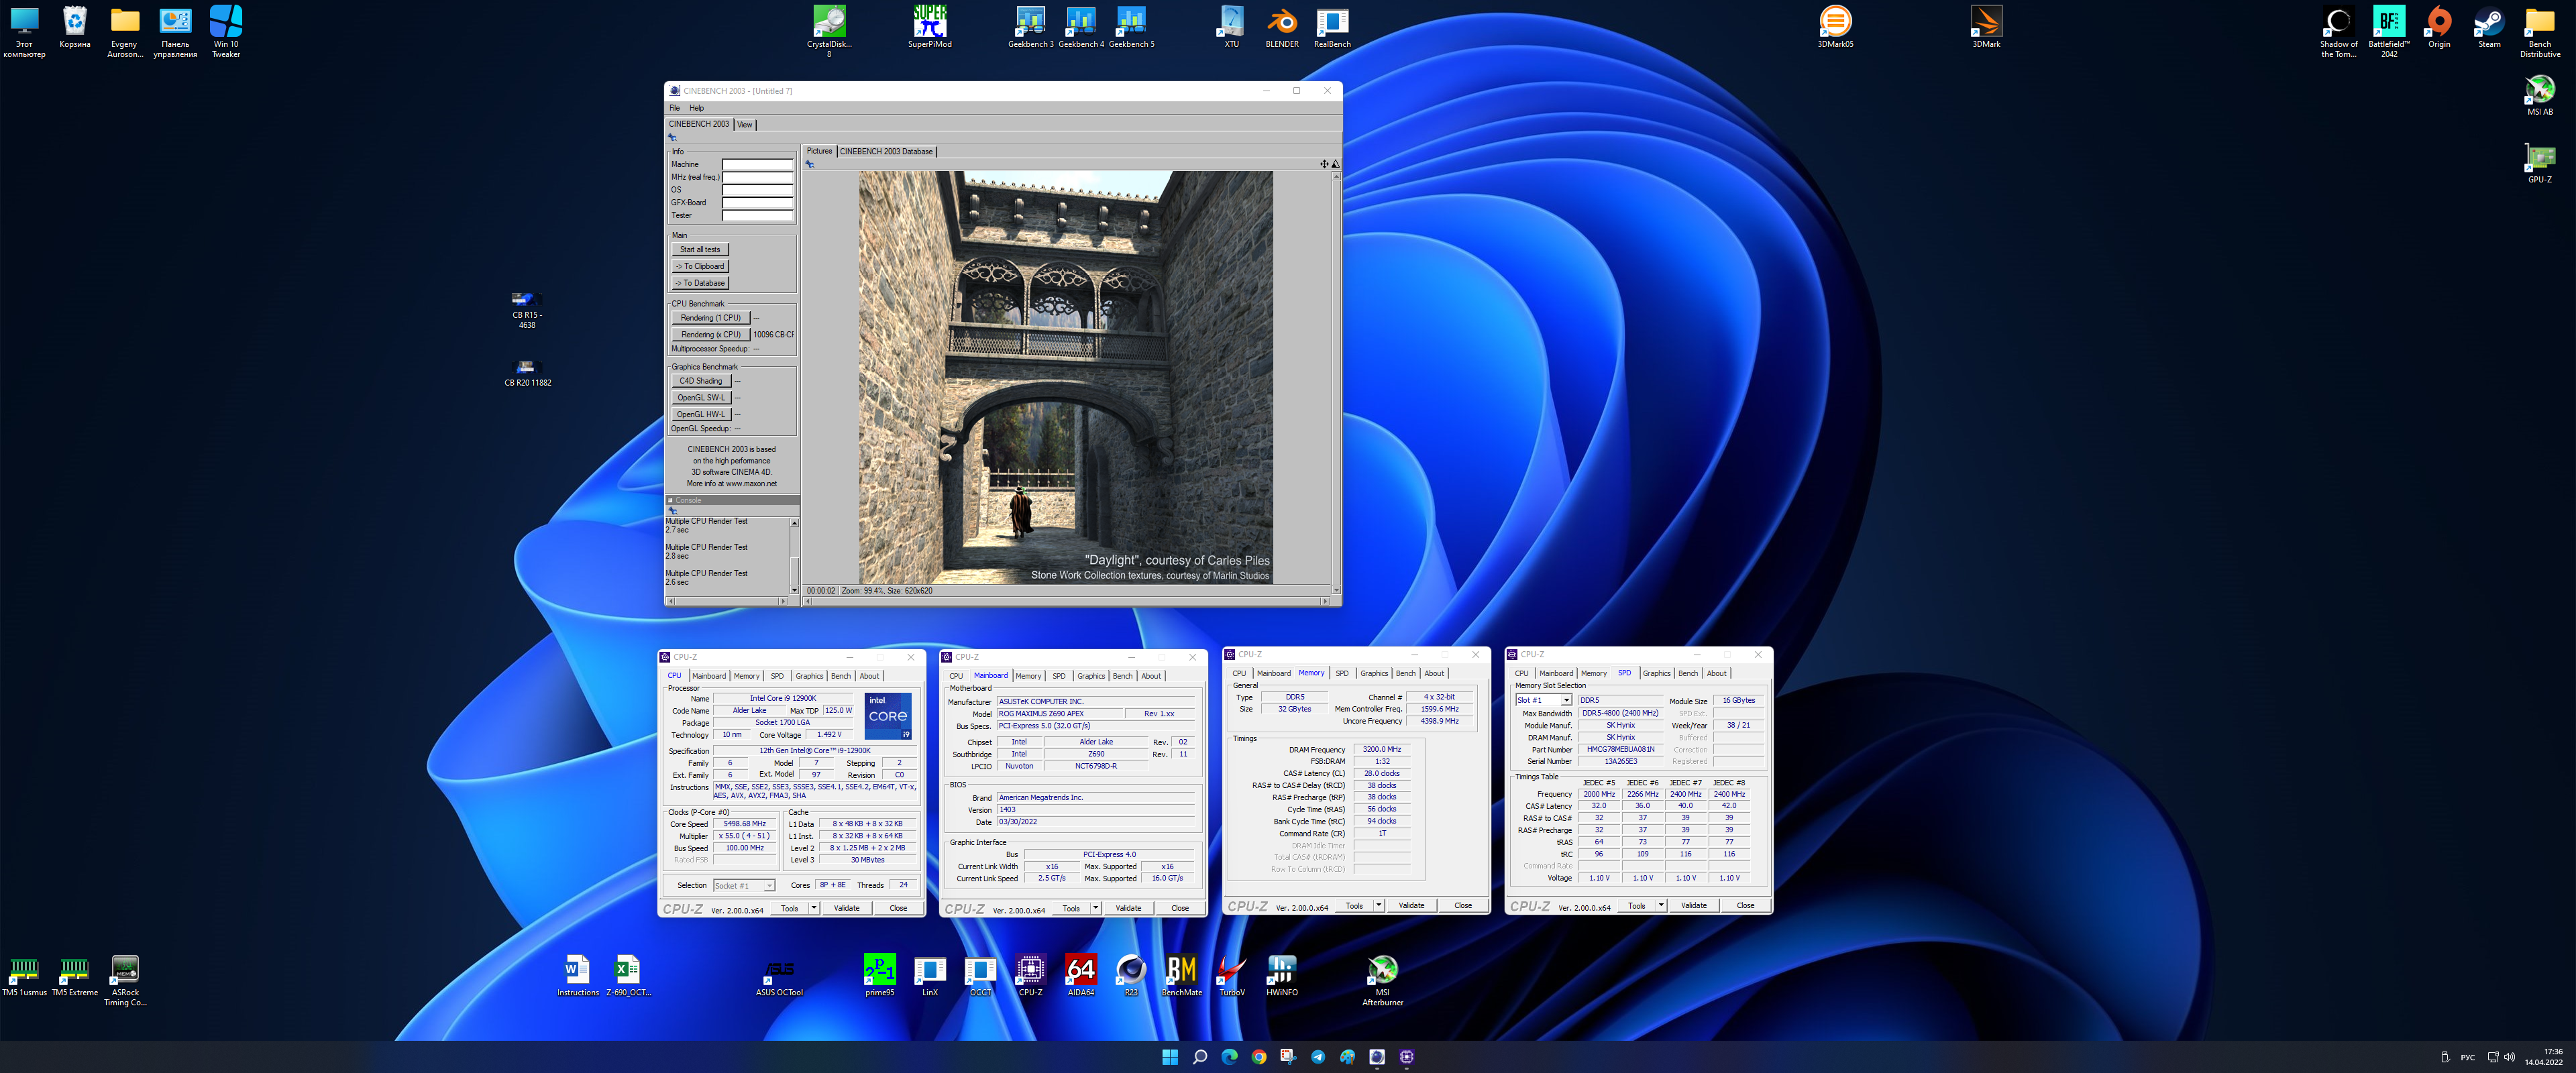2576x1073 pixels.
Task: Select the HWiNFO desktop icon
Action: (1282, 975)
